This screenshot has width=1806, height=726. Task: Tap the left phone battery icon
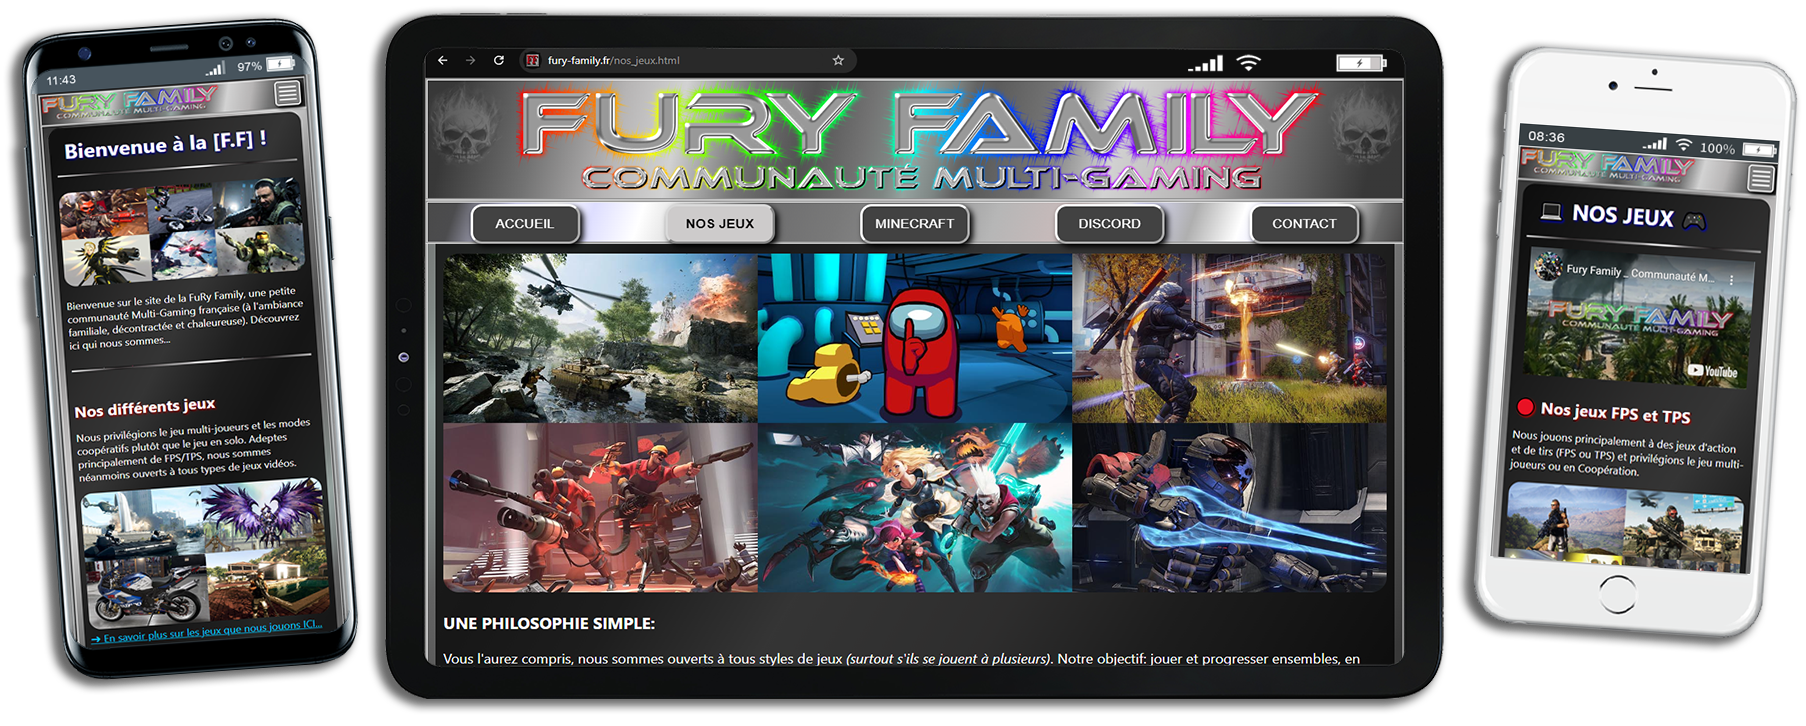[281, 64]
